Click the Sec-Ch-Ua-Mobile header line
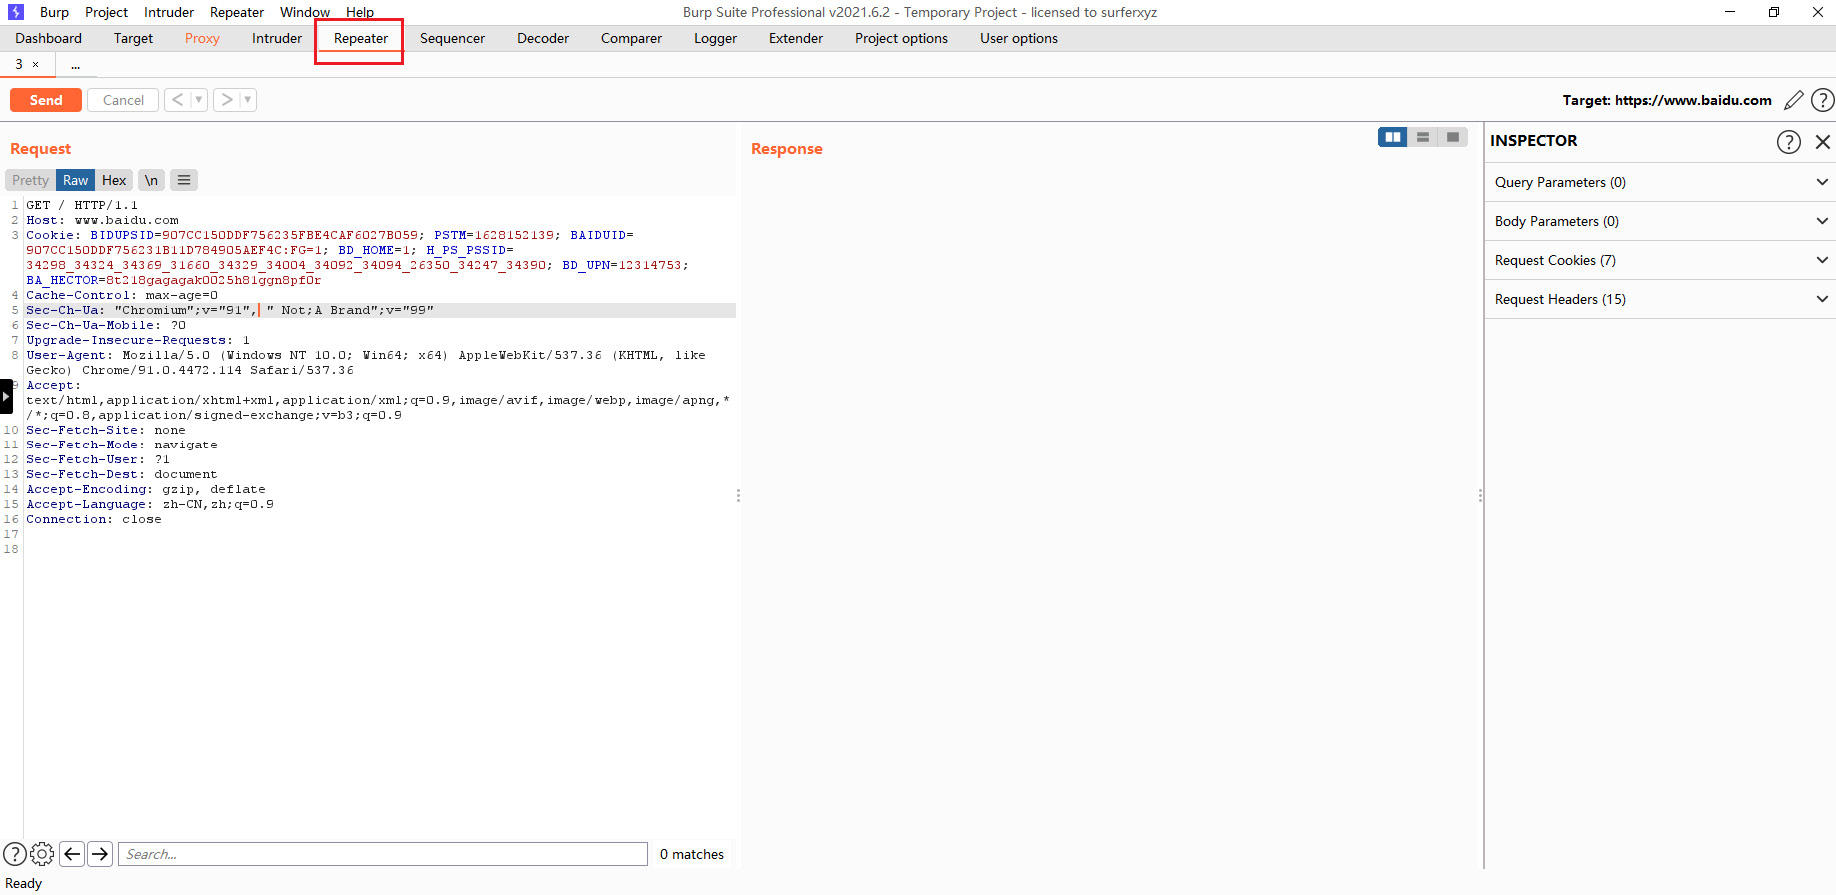Image resolution: width=1836 pixels, height=895 pixels. (106, 325)
